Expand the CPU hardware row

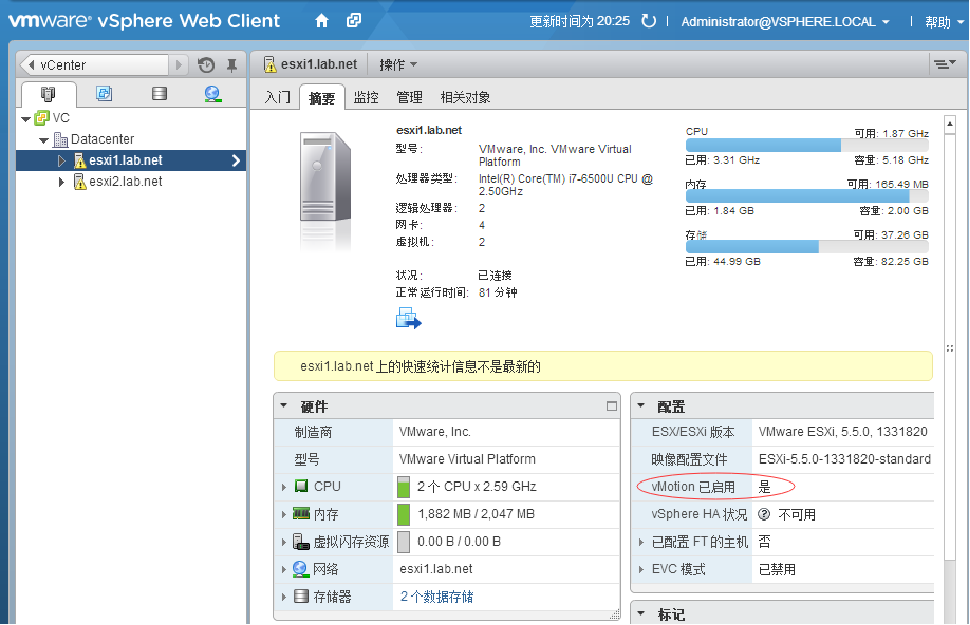(284, 487)
